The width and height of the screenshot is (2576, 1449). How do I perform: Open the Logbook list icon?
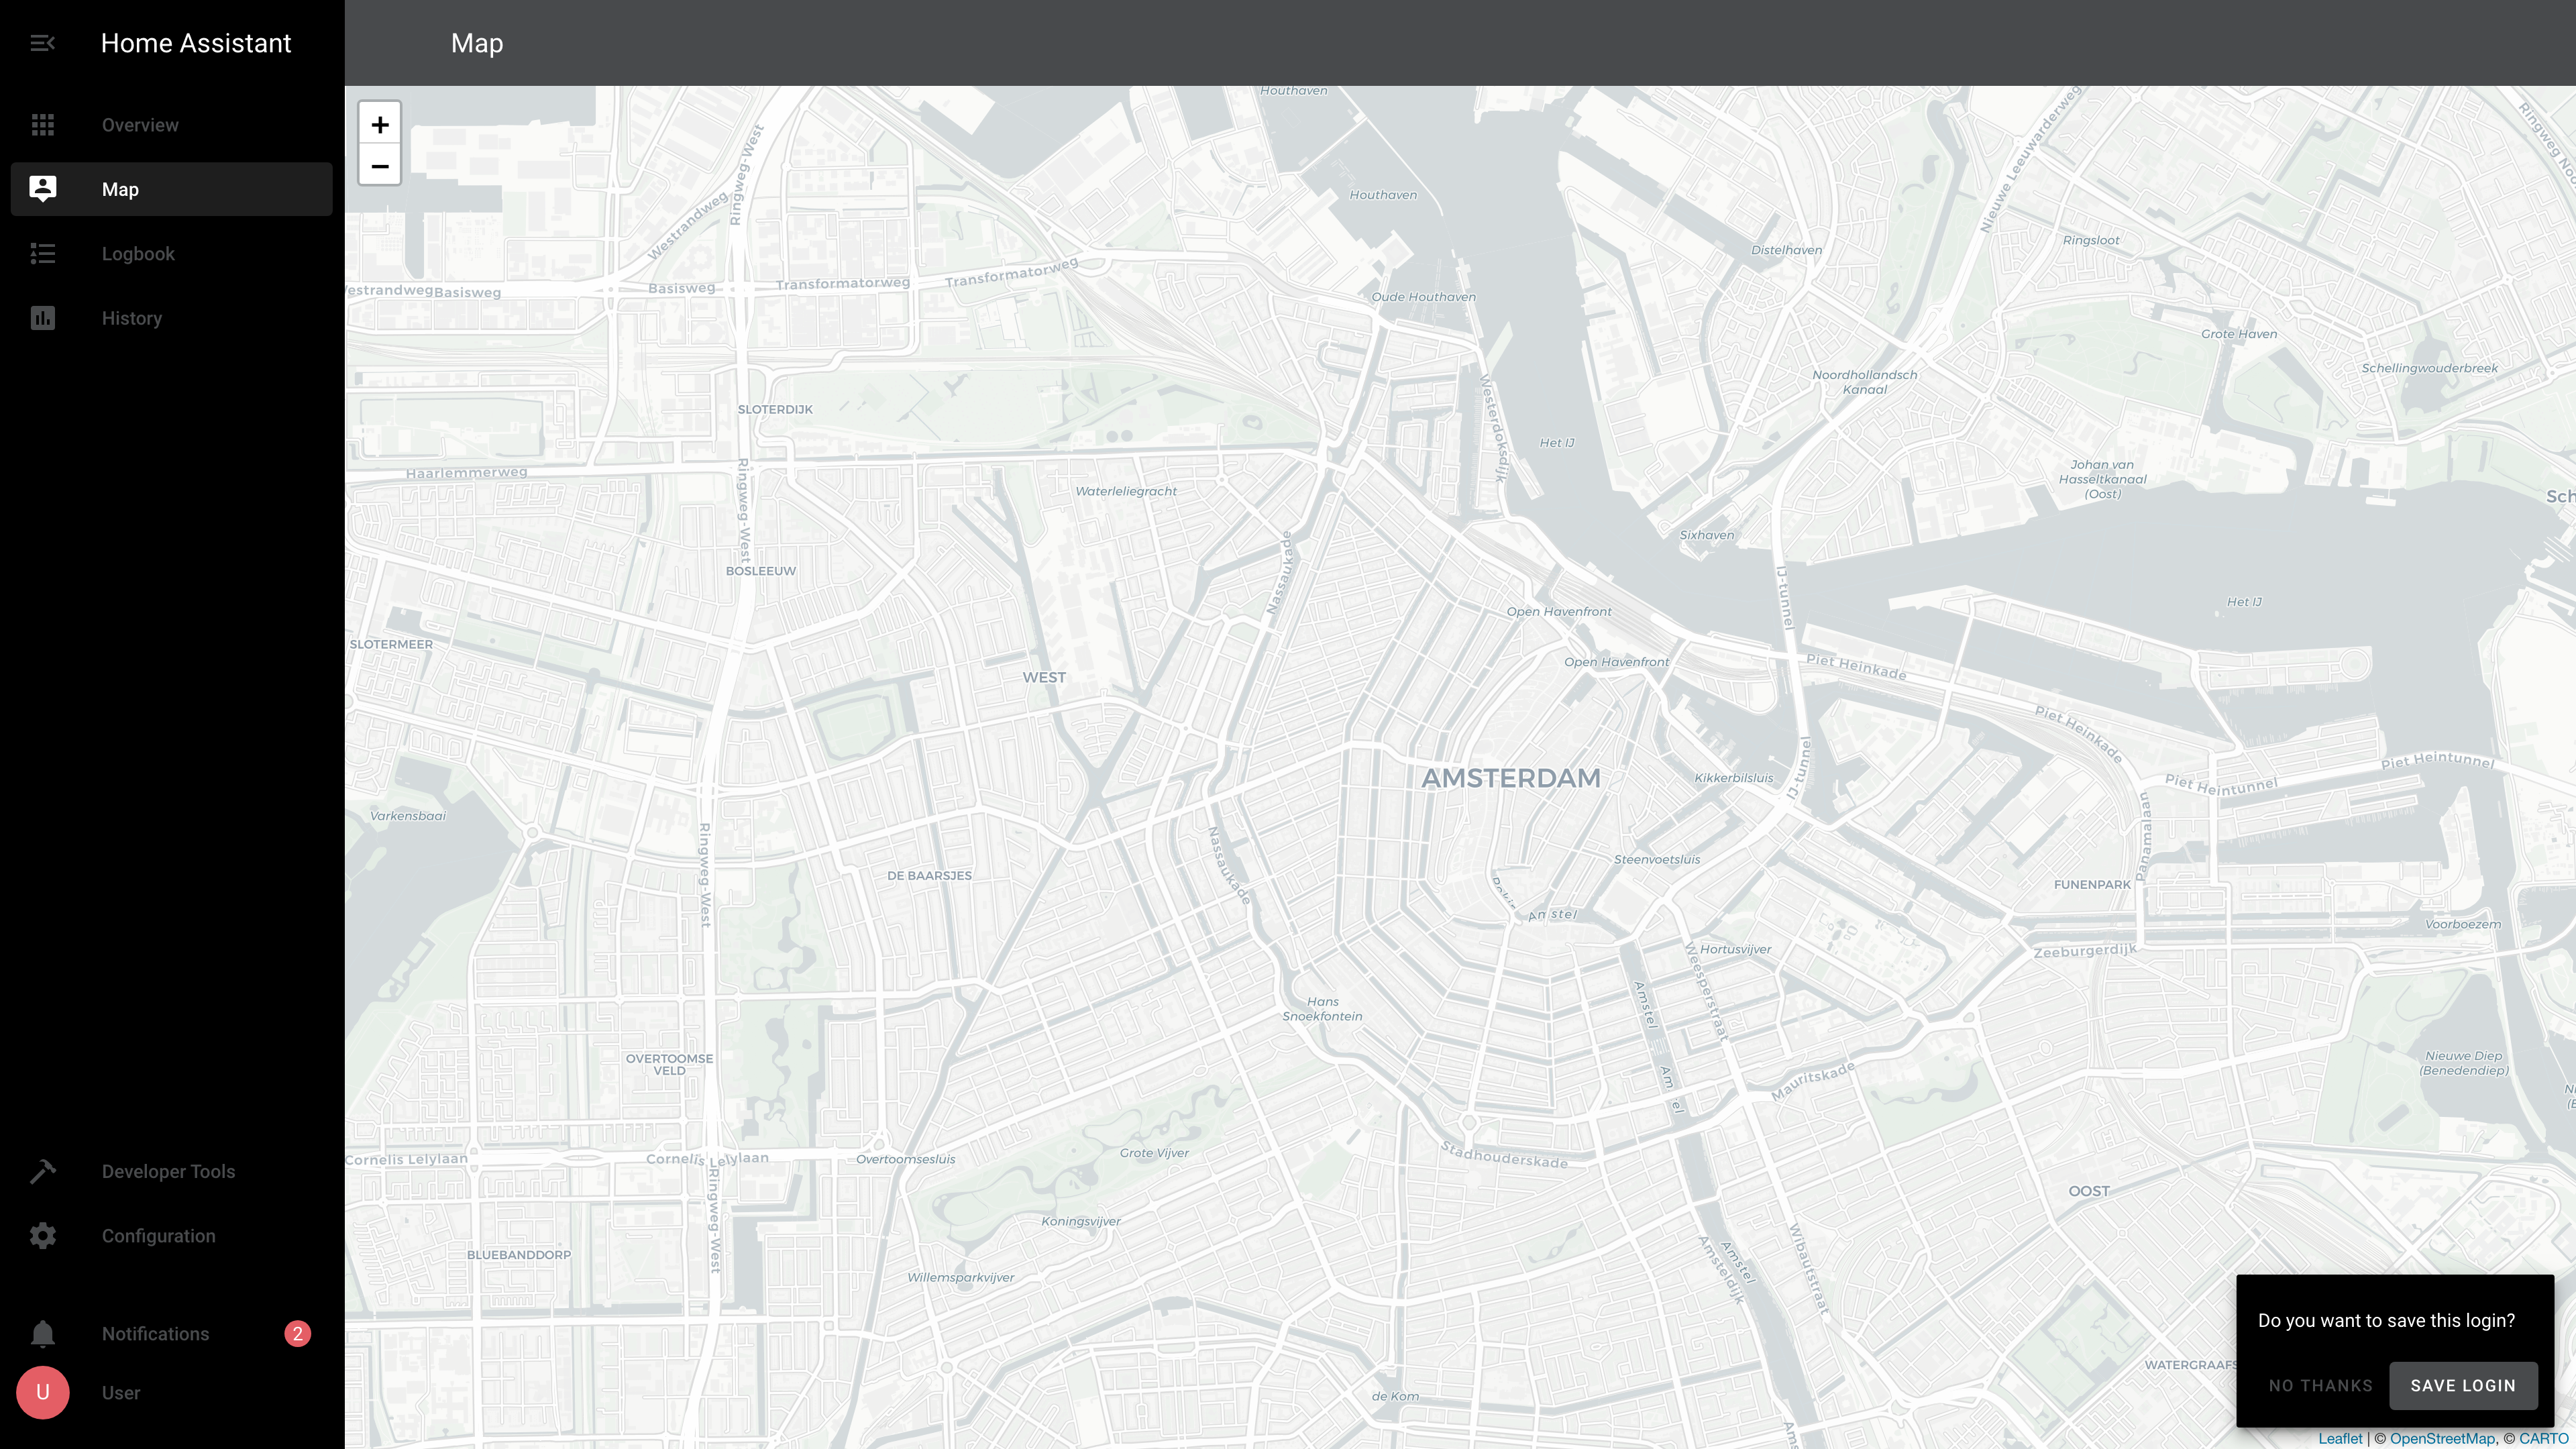42,254
